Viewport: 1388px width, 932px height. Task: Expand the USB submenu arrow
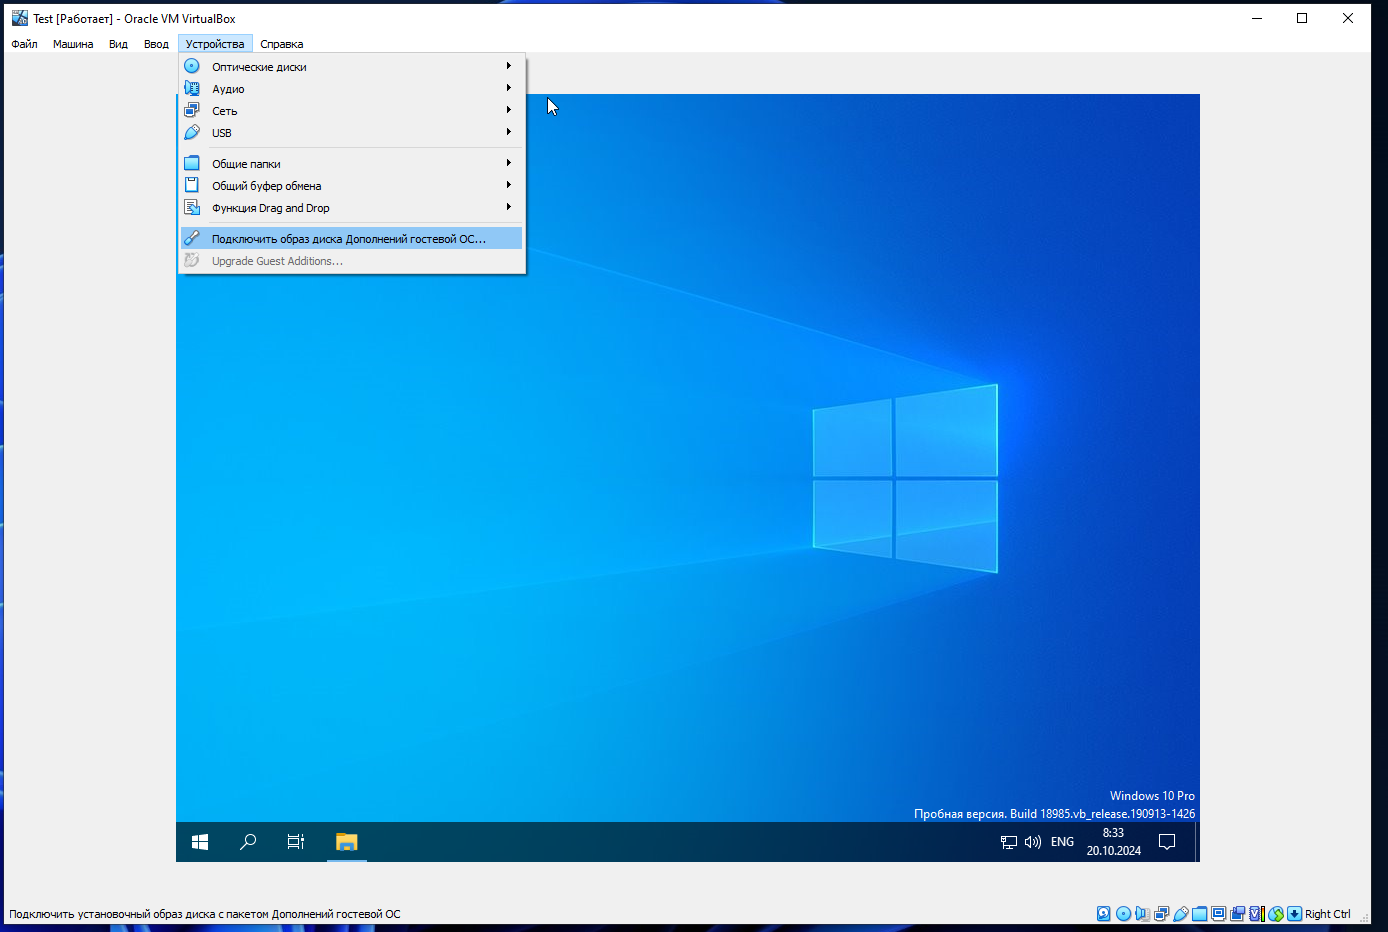(509, 132)
